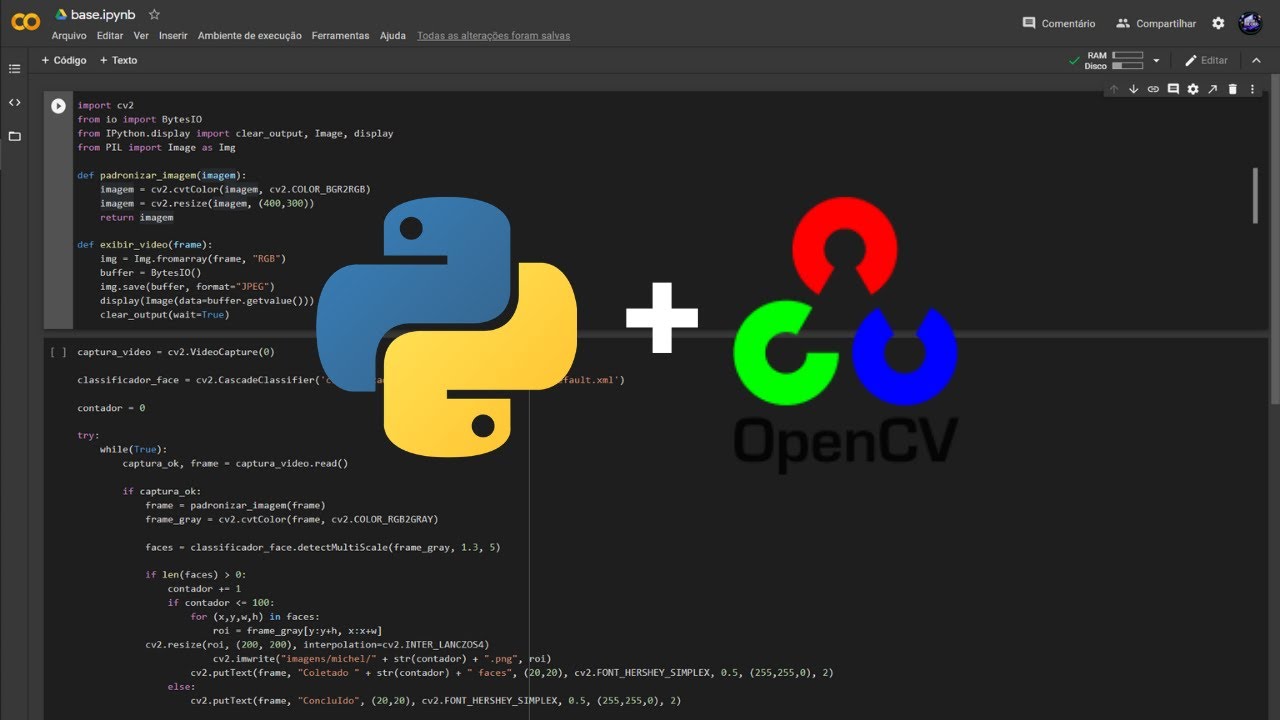Click the 'while(True):' line
This screenshot has width=1280, height=720.
[x=134, y=450]
